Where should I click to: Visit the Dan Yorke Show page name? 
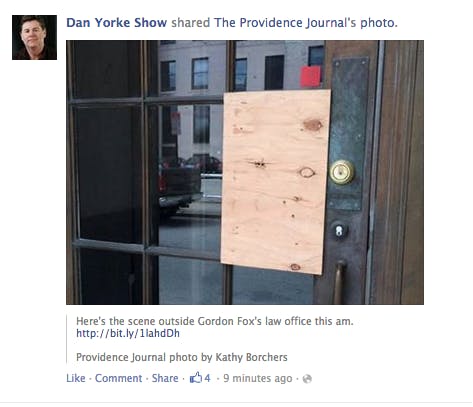[116, 23]
